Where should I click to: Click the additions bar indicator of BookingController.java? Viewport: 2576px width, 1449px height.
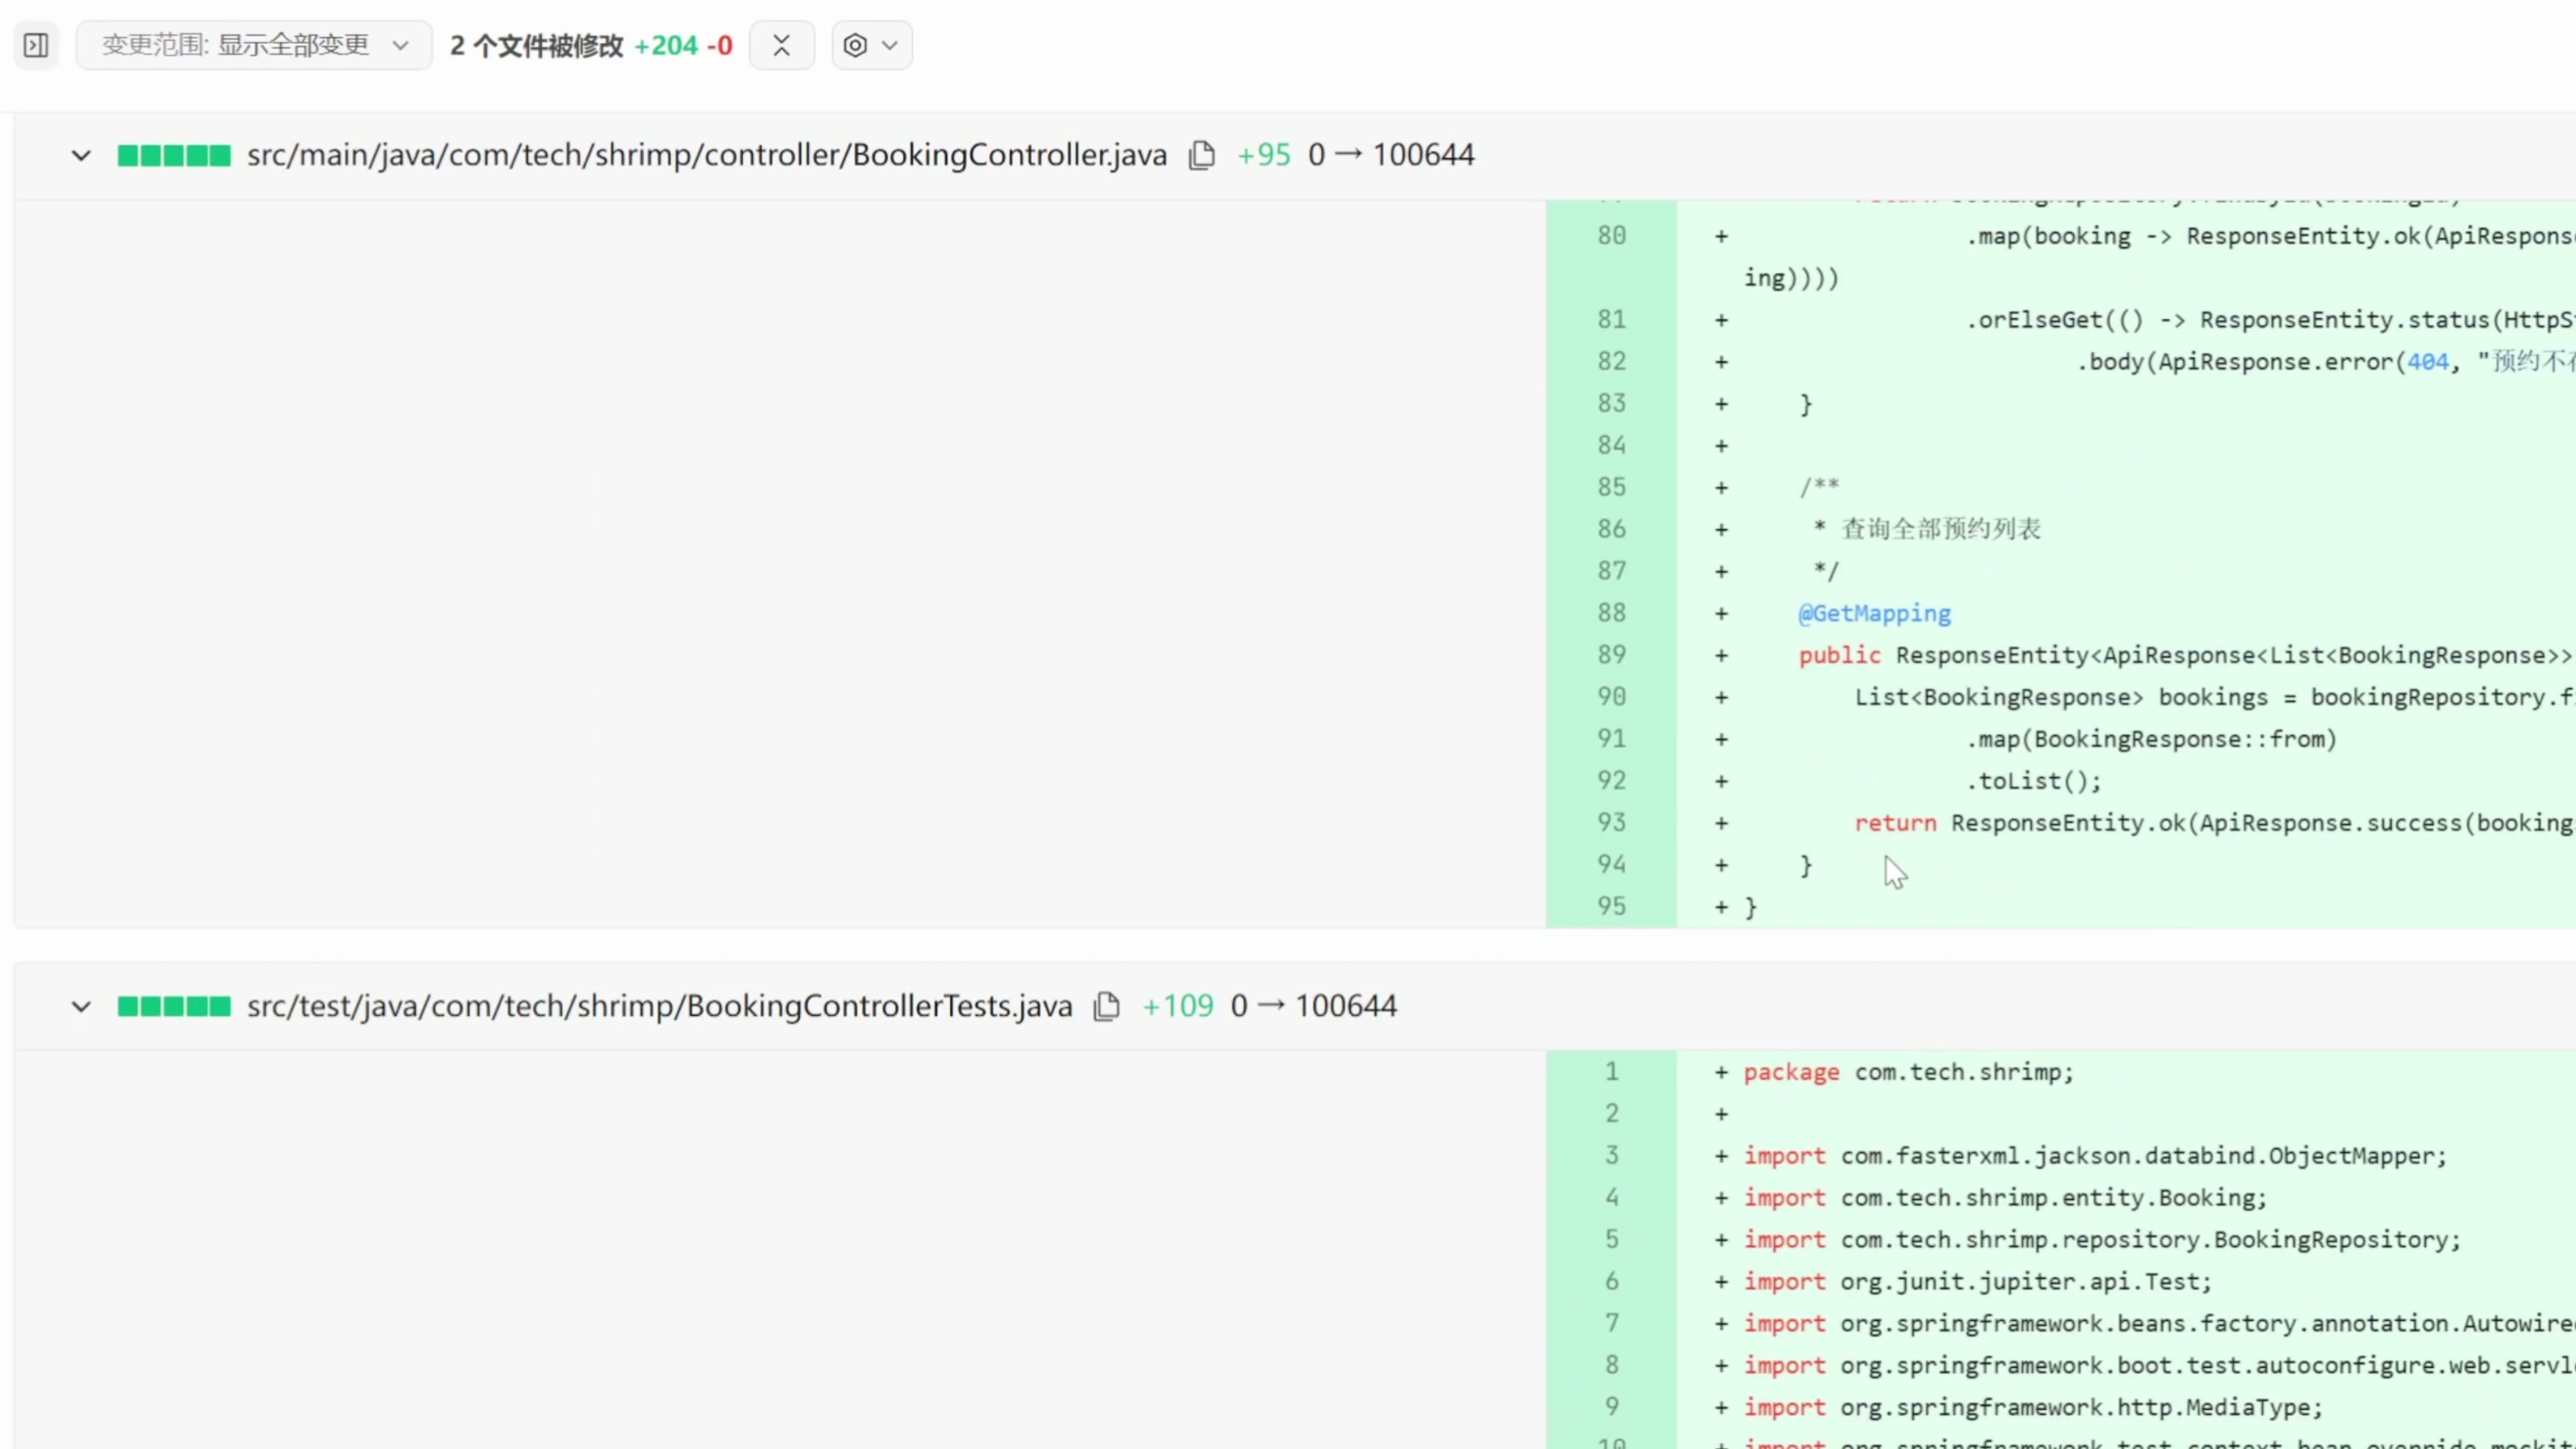[x=174, y=156]
